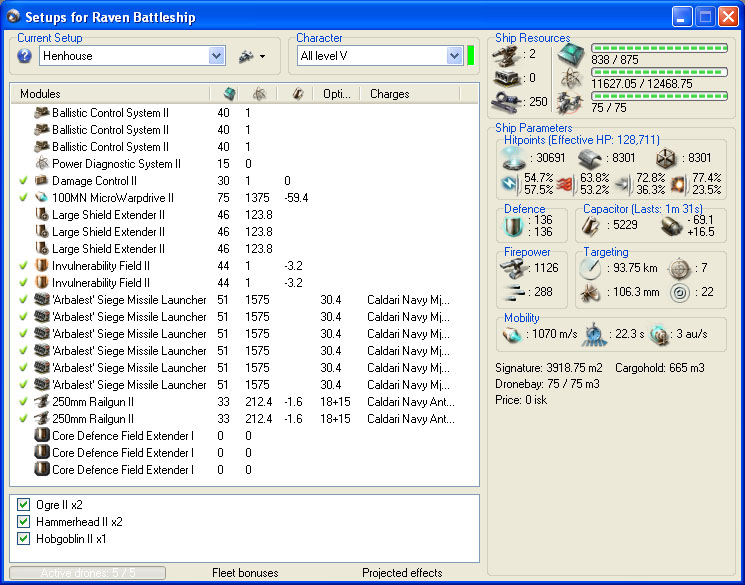This screenshot has height=585, width=745.
Task: Click the shield hitpoints icon
Action: (513, 157)
